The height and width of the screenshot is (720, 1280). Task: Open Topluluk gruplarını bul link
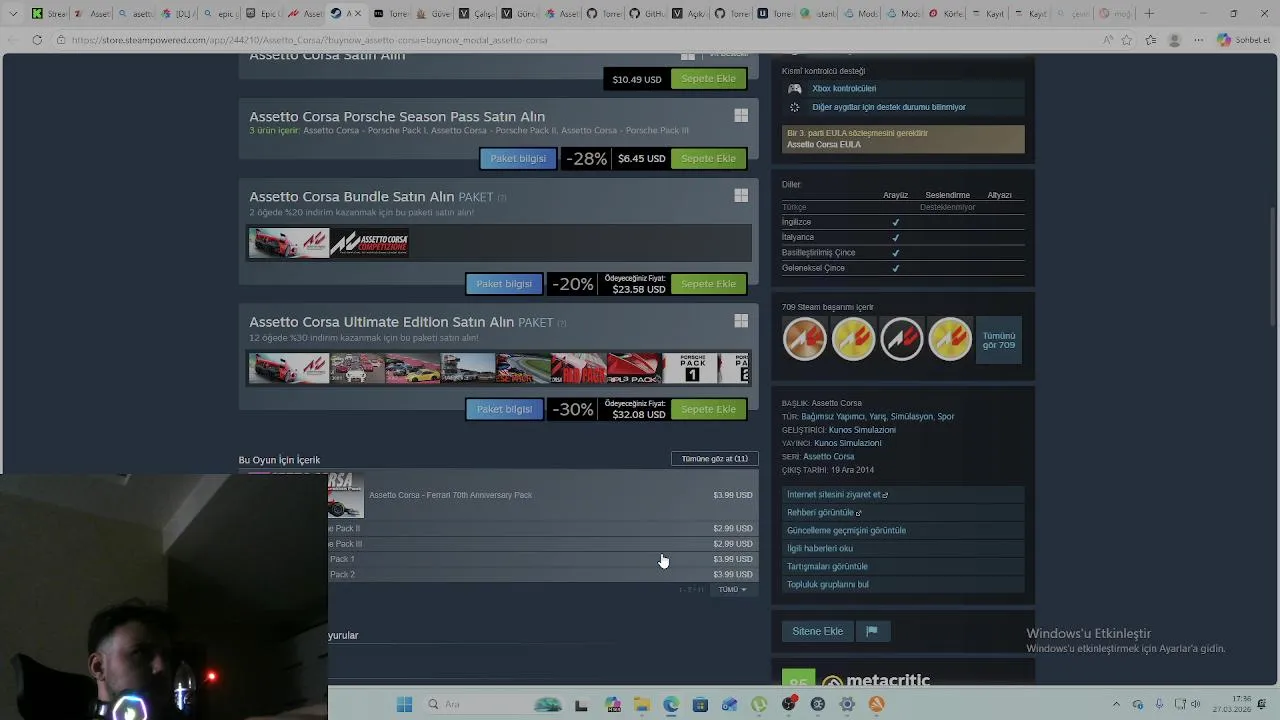(903, 584)
